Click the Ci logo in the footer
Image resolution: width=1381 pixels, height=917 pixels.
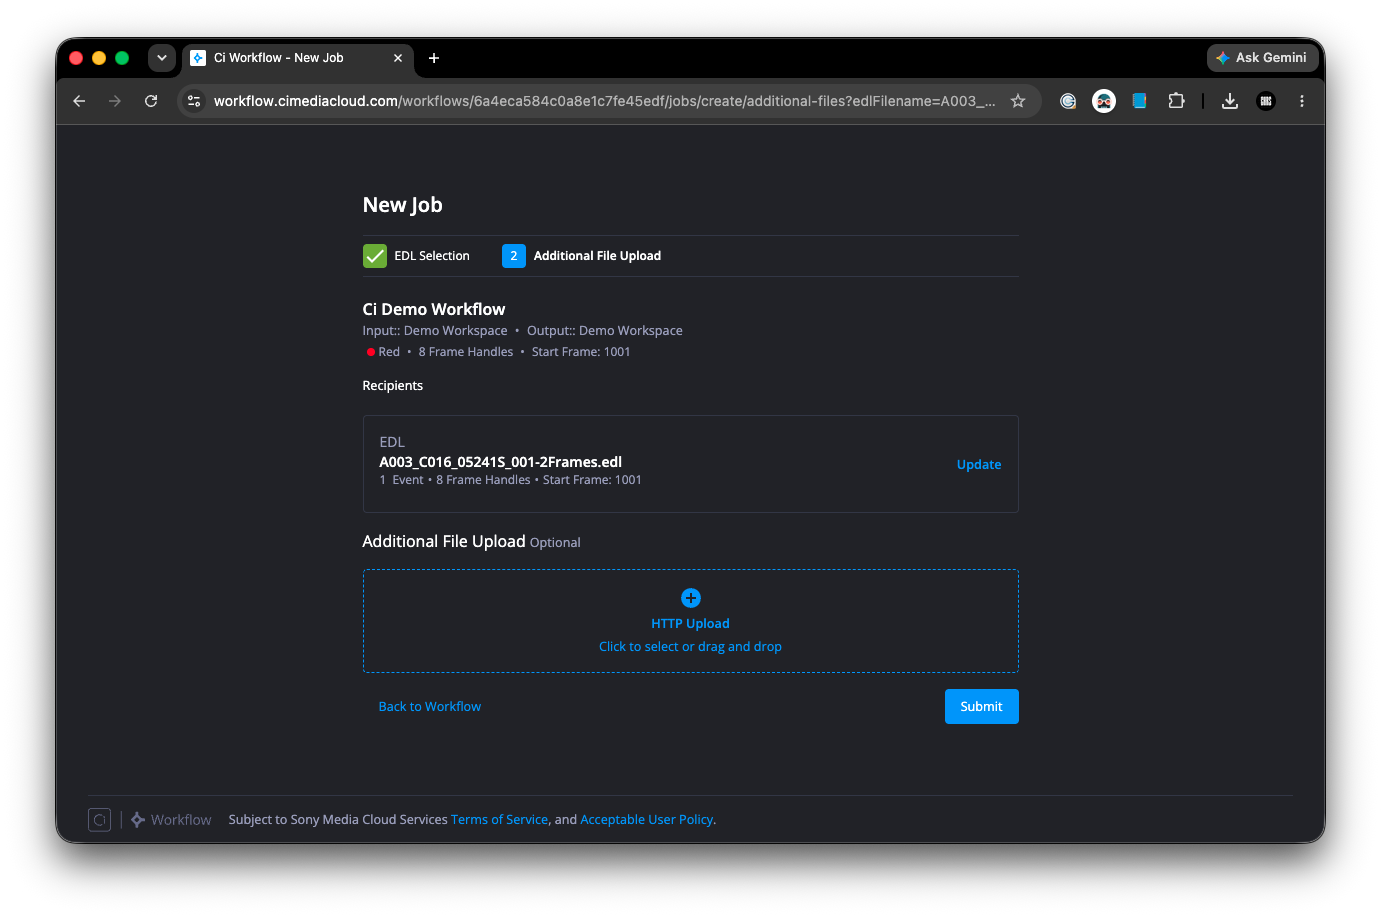[x=100, y=820]
